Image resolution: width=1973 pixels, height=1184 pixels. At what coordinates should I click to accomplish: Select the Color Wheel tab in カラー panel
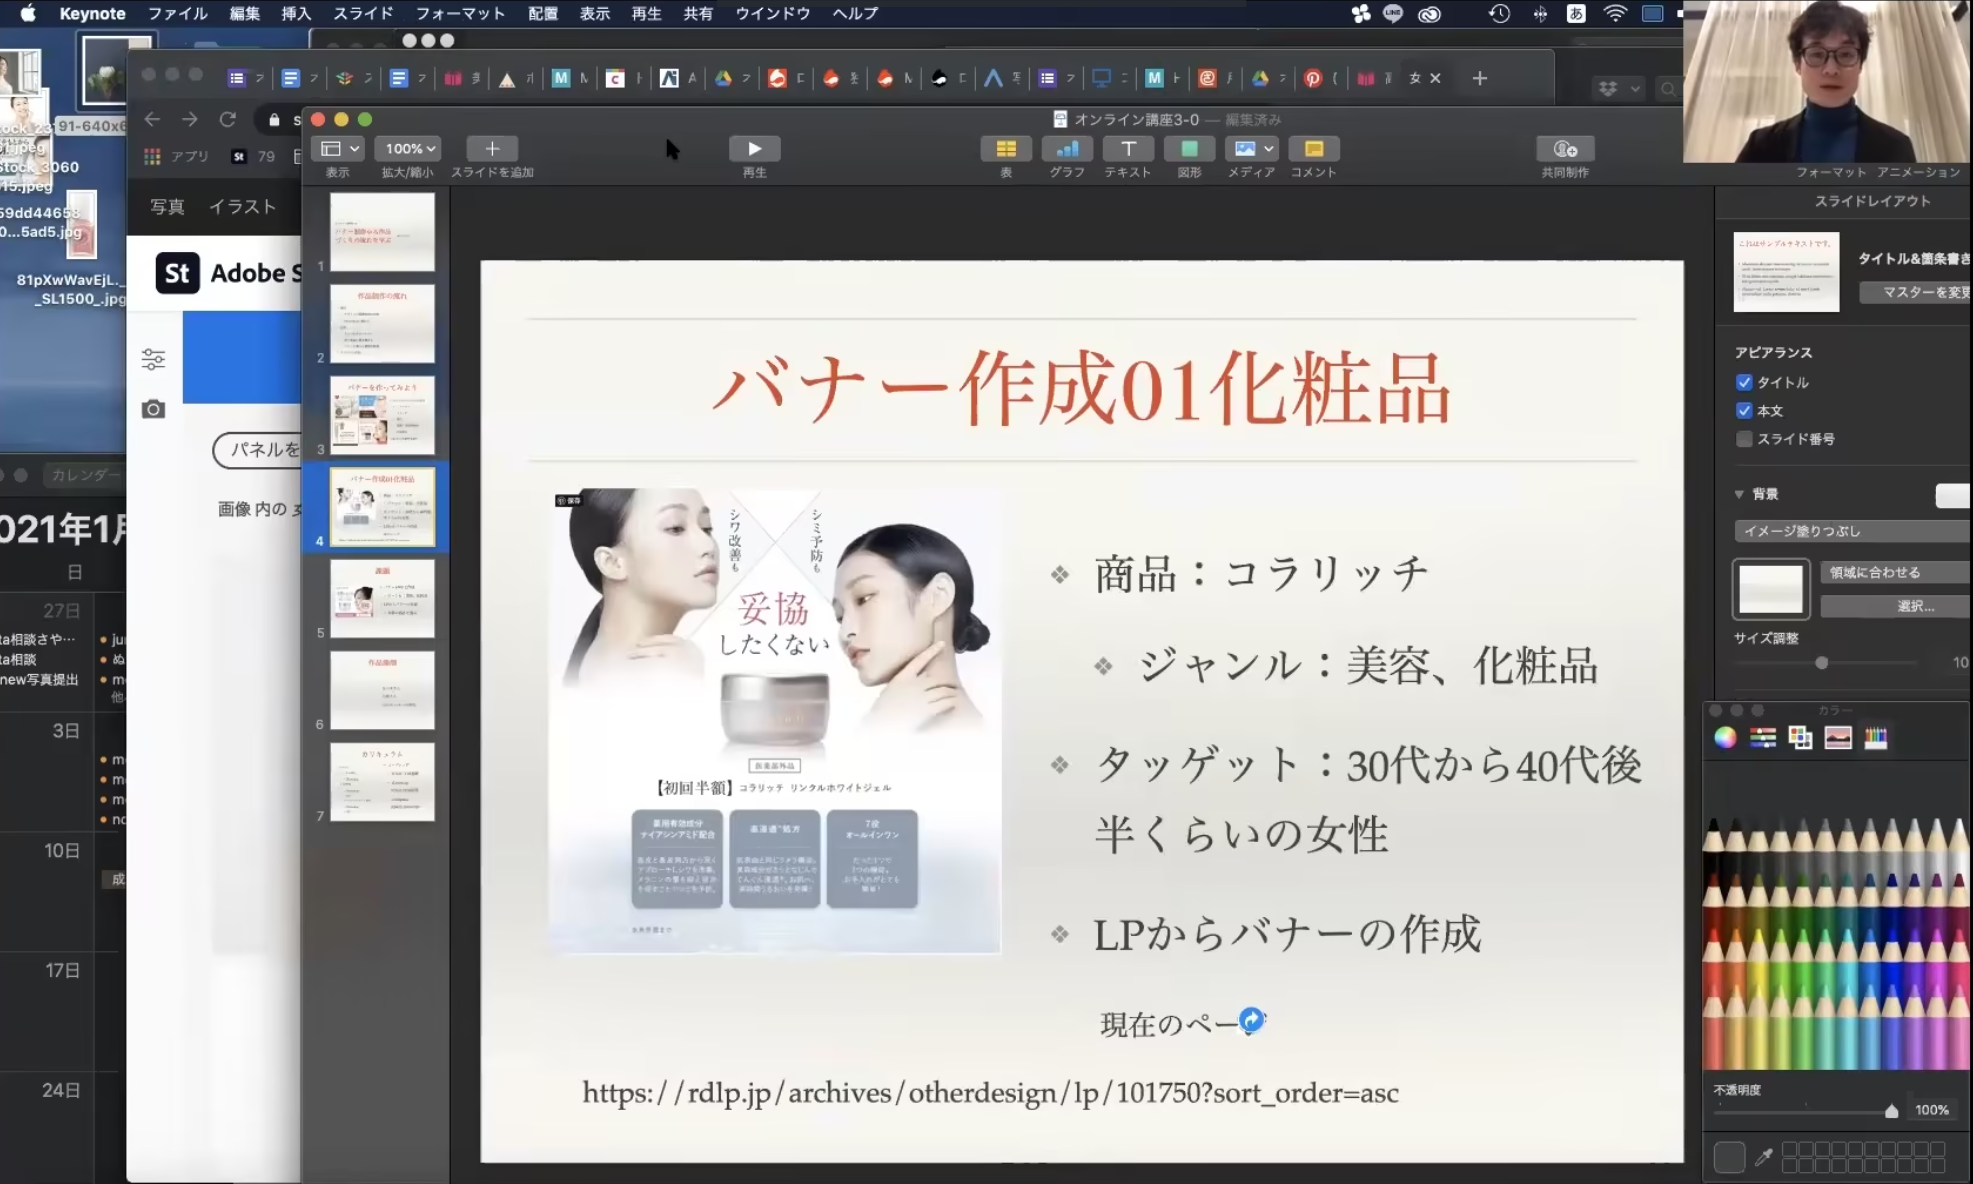coord(1725,738)
